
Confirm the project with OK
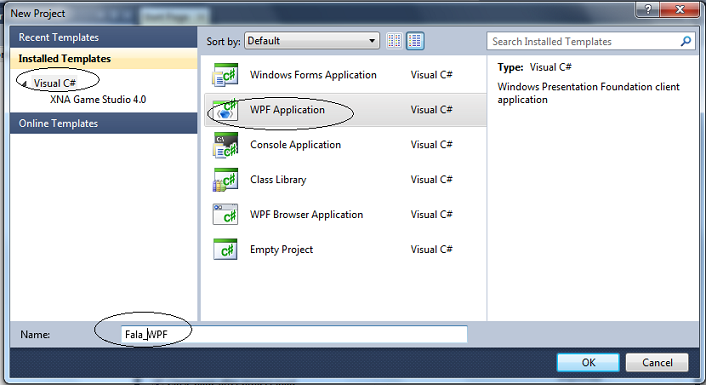[x=588, y=362]
